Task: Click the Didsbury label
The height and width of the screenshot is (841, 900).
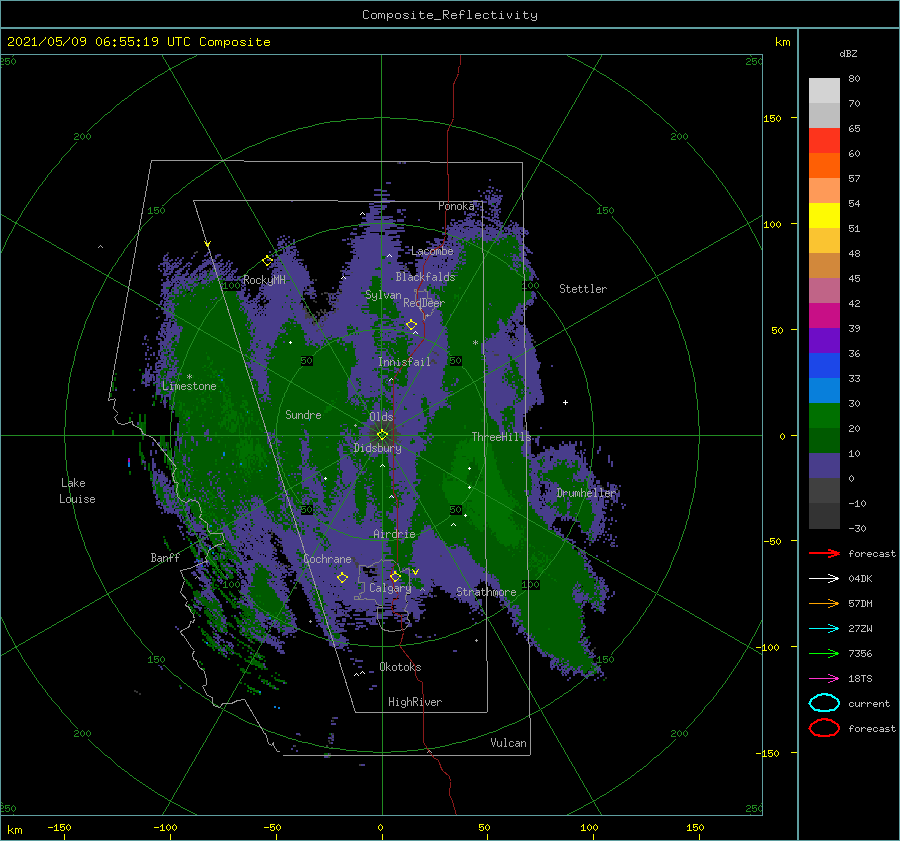Action: pos(377,448)
